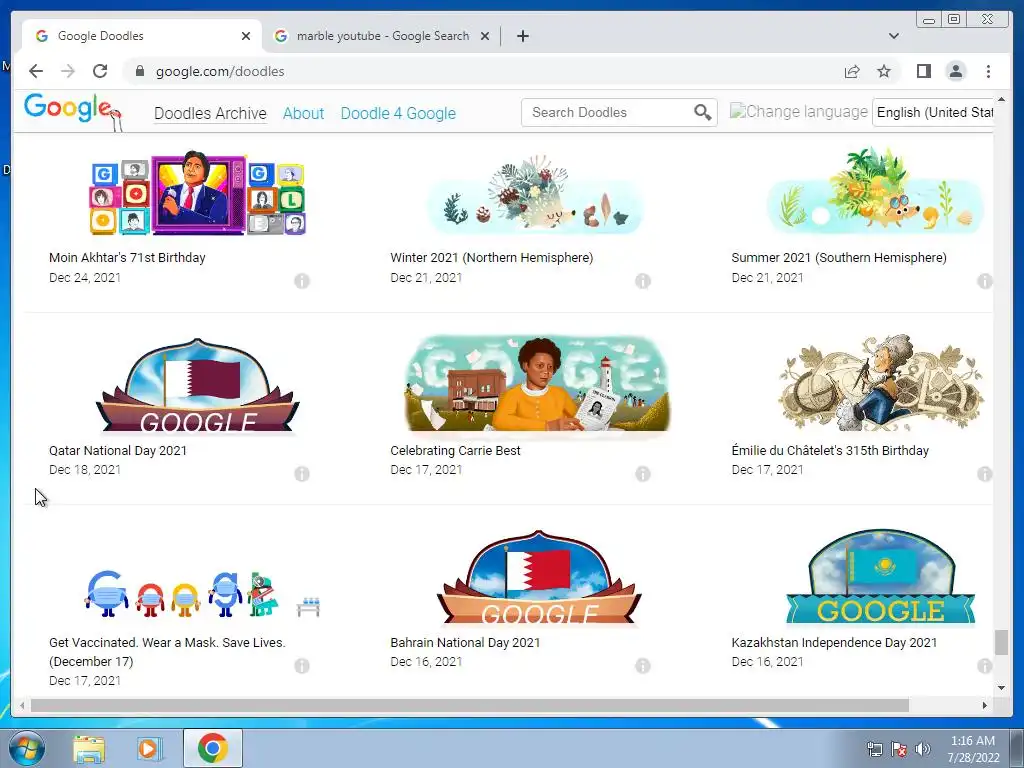1024x768 pixels.
Task: Open Kazakhstan Independence Day 2021 title link
Action: click(x=834, y=642)
